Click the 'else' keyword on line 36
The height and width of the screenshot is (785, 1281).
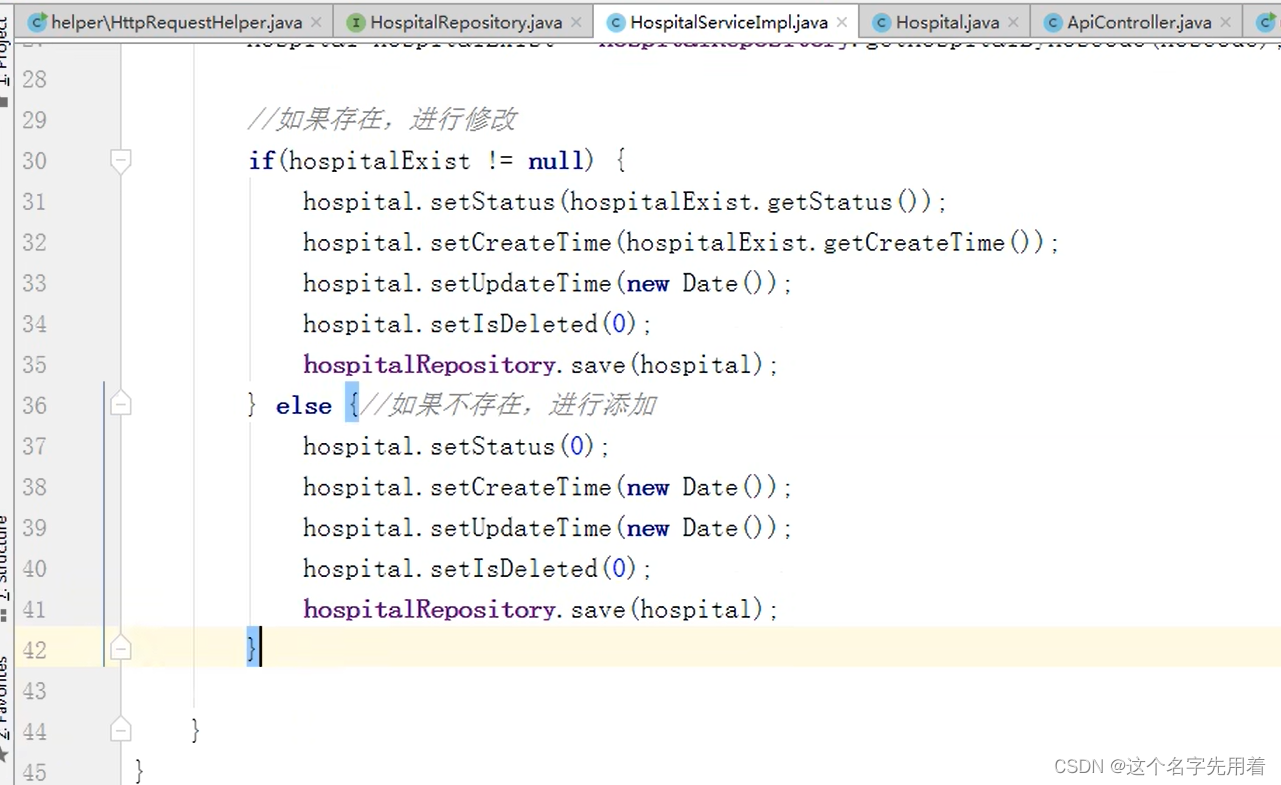(304, 405)
